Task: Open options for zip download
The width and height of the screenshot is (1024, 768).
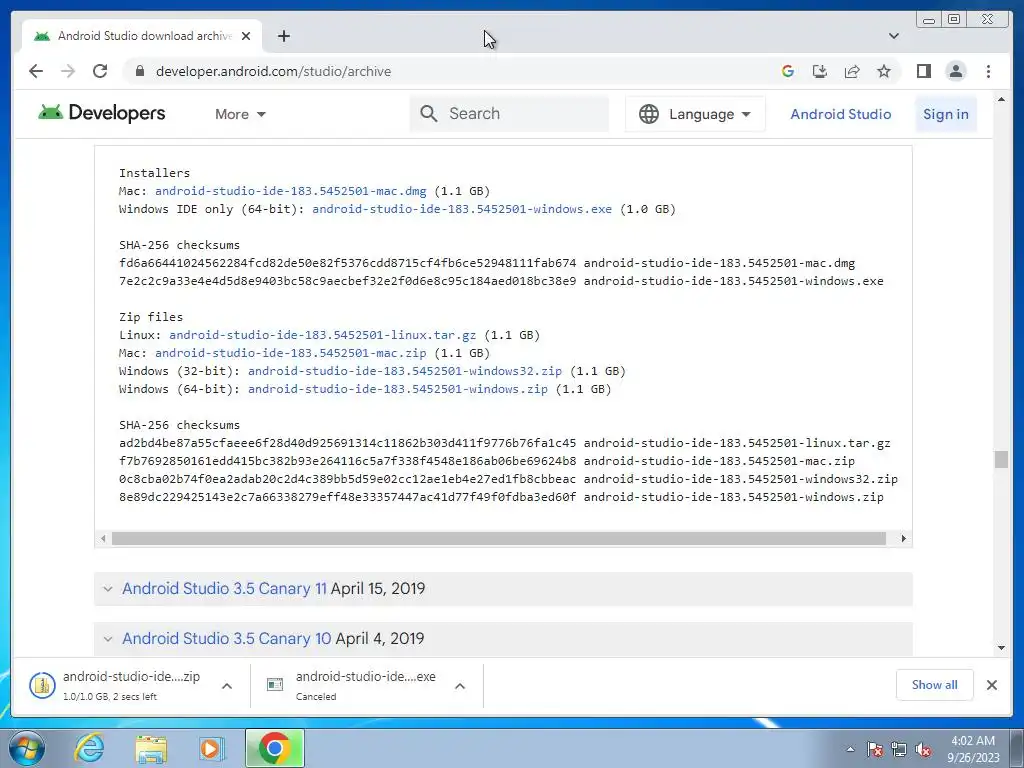Action: 227,686
